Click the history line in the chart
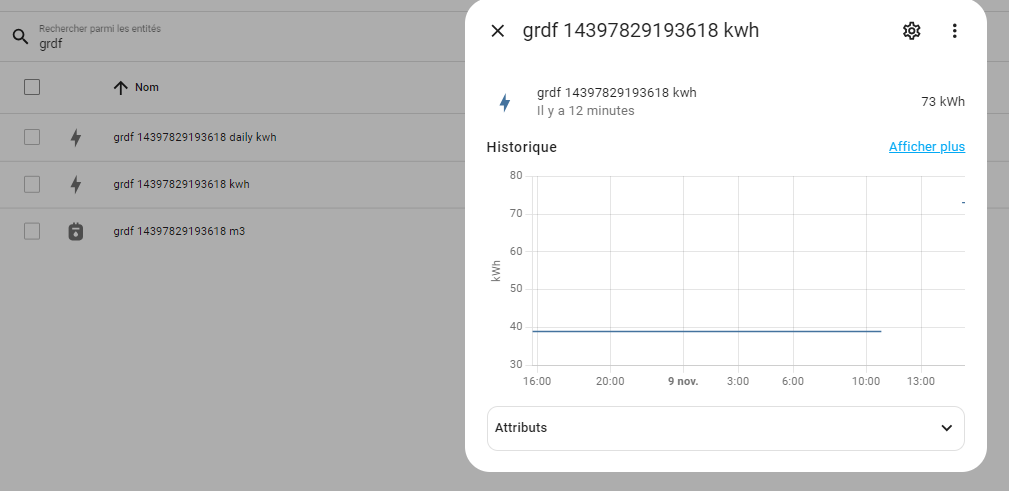The width and height of the screenshot is (1009, 491). pos(707,331)
